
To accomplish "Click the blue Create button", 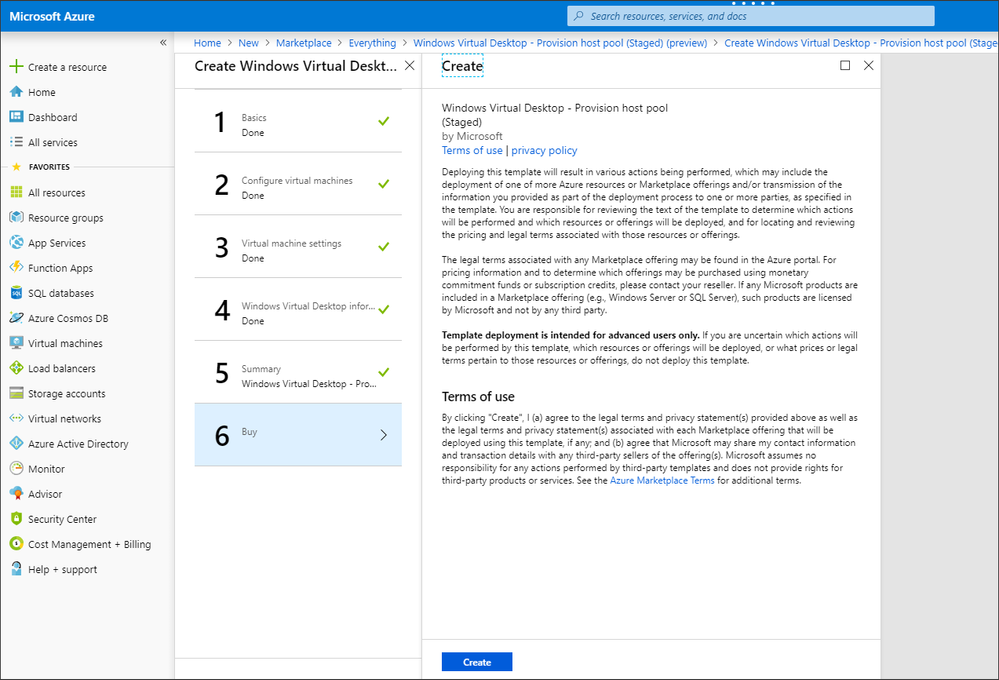I will tap(477, 662).
